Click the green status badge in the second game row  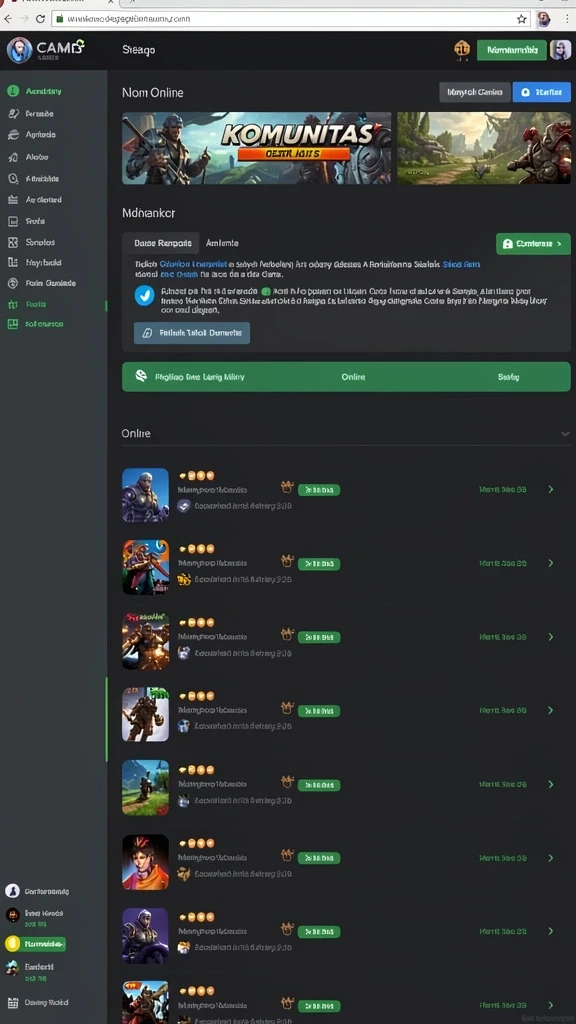pos(319,564)
